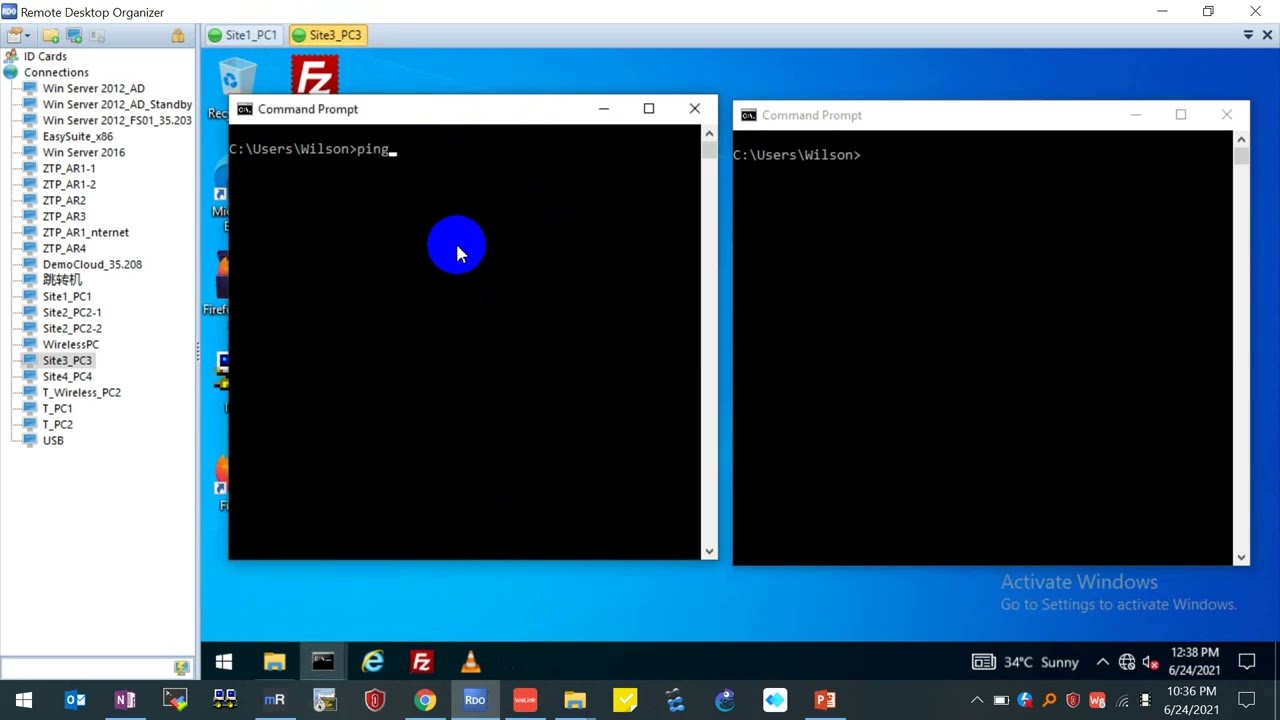Click the padlock icon in Organizer toolbar
Image resolution: width=1280 pixels, height=720 pixels.
click(178, 36)
